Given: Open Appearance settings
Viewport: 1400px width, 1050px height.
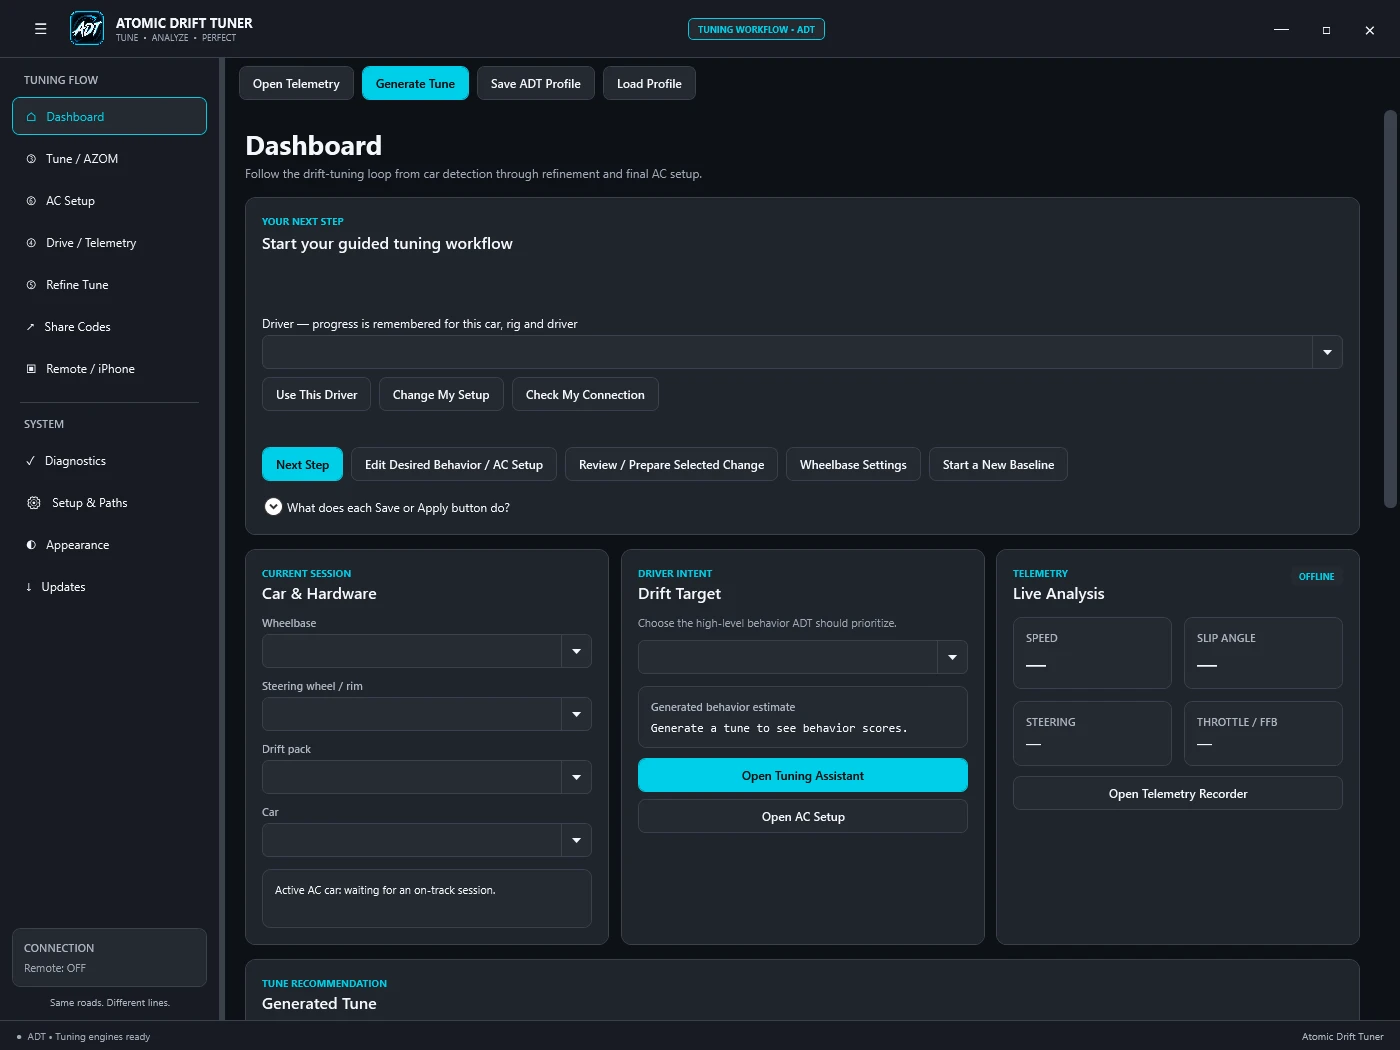Looking at the screenshot, I should [x=109, y=545].
